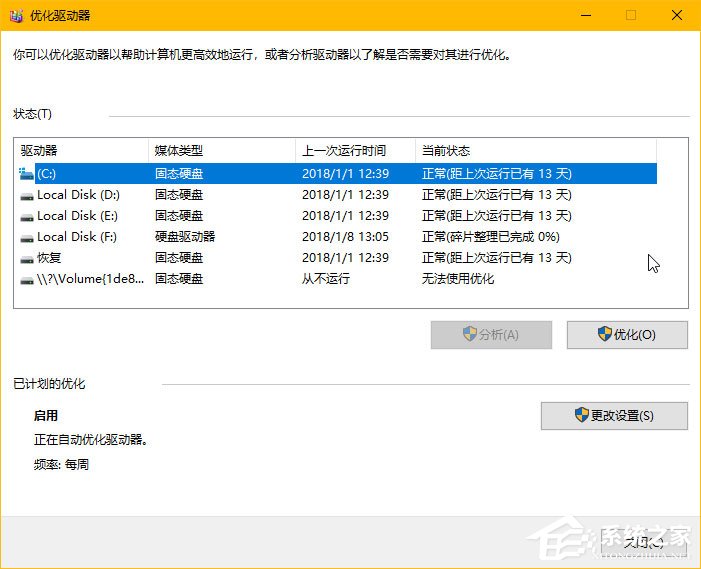Select the 恢复 volume label
The width and height of the screenshot is (701, 569).
(49, 258)
